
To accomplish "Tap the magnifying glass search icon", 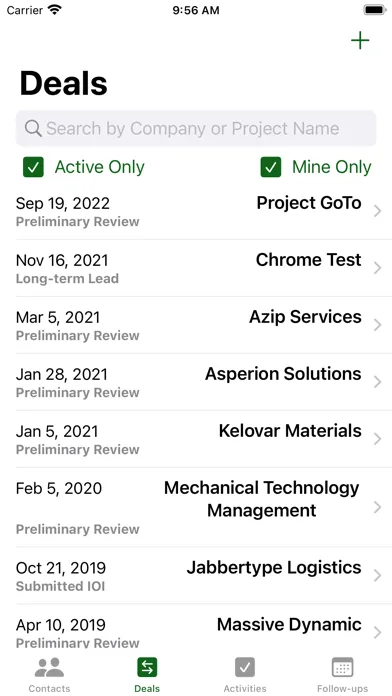I will tap(33, 129).
